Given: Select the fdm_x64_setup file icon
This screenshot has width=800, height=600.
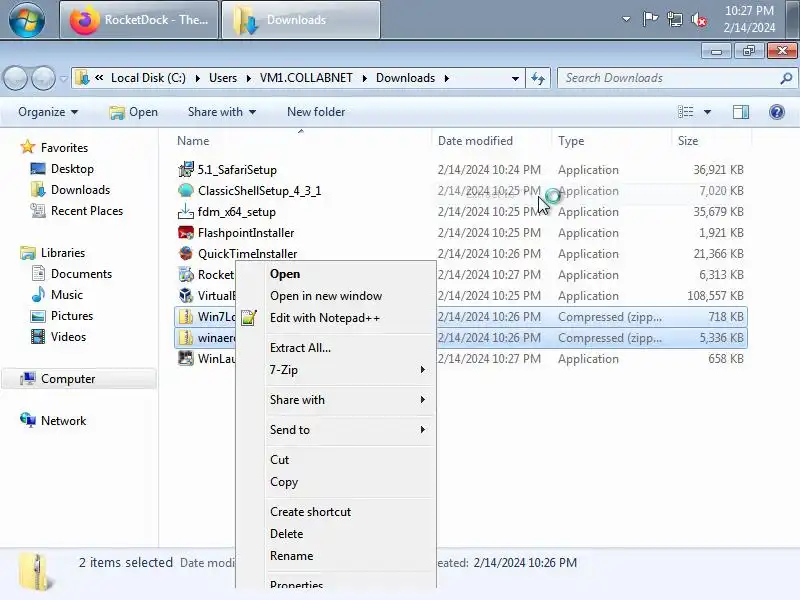Looking at the screenshot, I should pyautogui.click(x=186, y=211).
